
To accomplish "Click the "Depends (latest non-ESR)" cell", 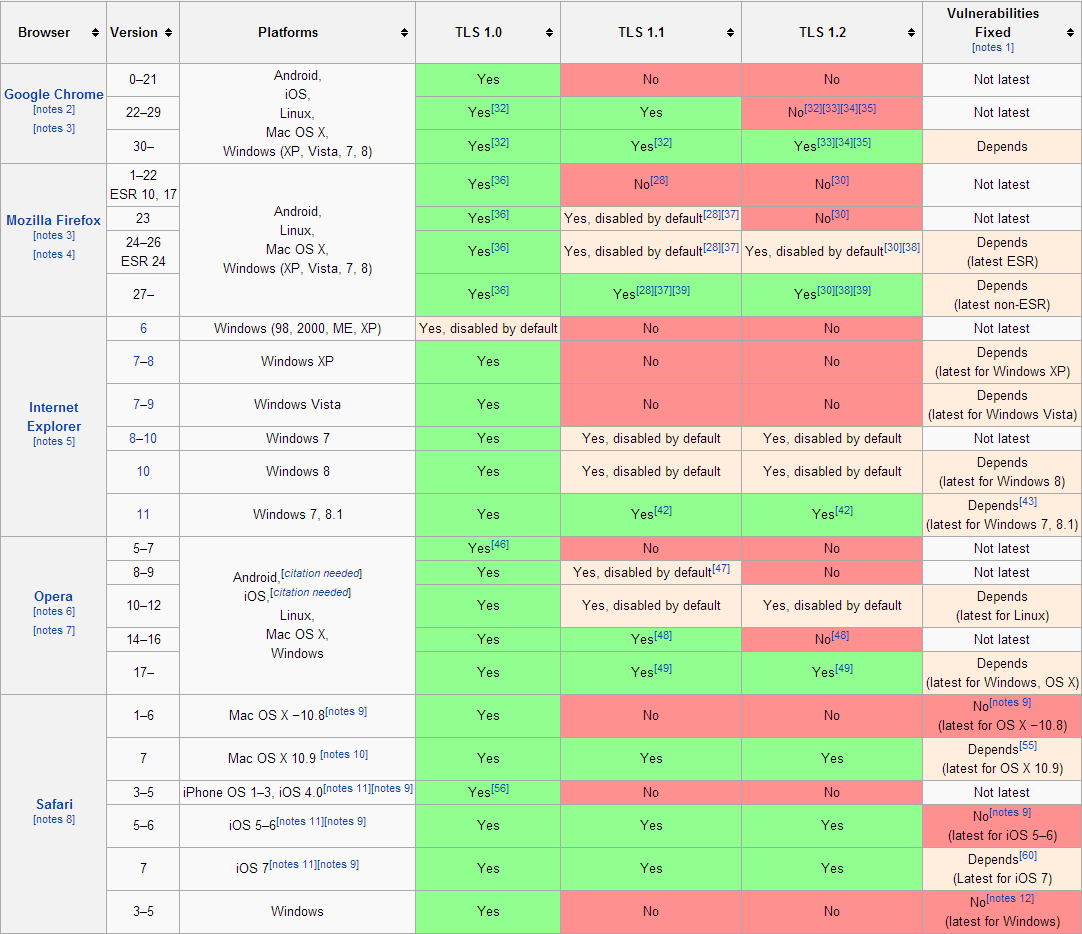I will click(x=1002, y=295).
